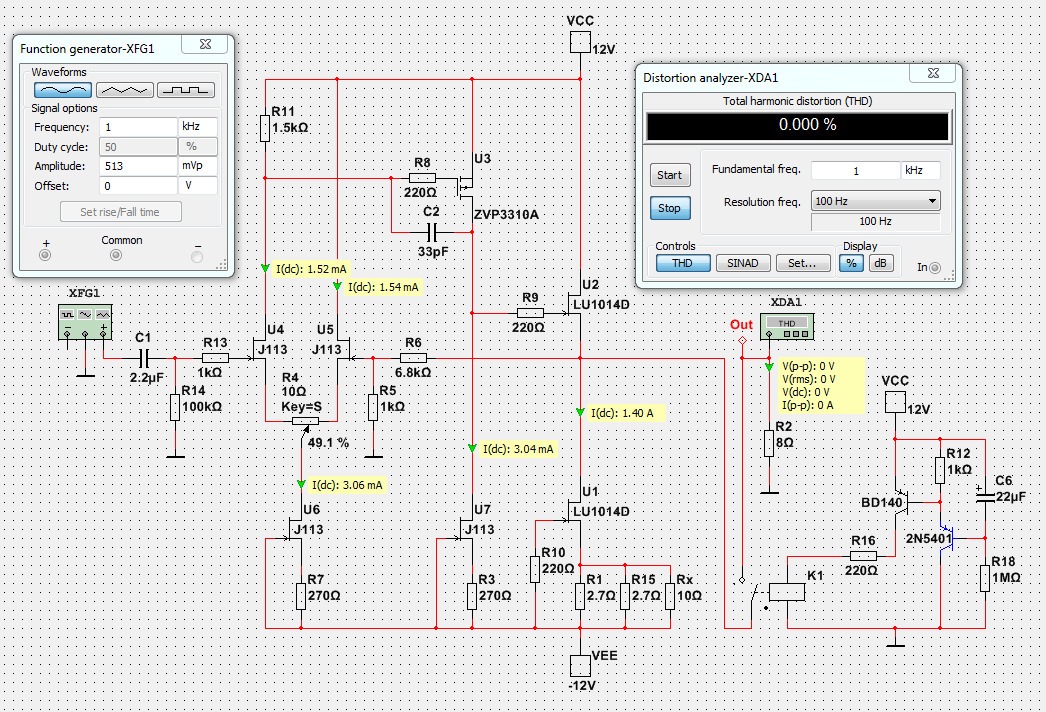Select resistor R8 220Ω symbol
This screenshot has width=1046, height=712.
tap(422, 178)
